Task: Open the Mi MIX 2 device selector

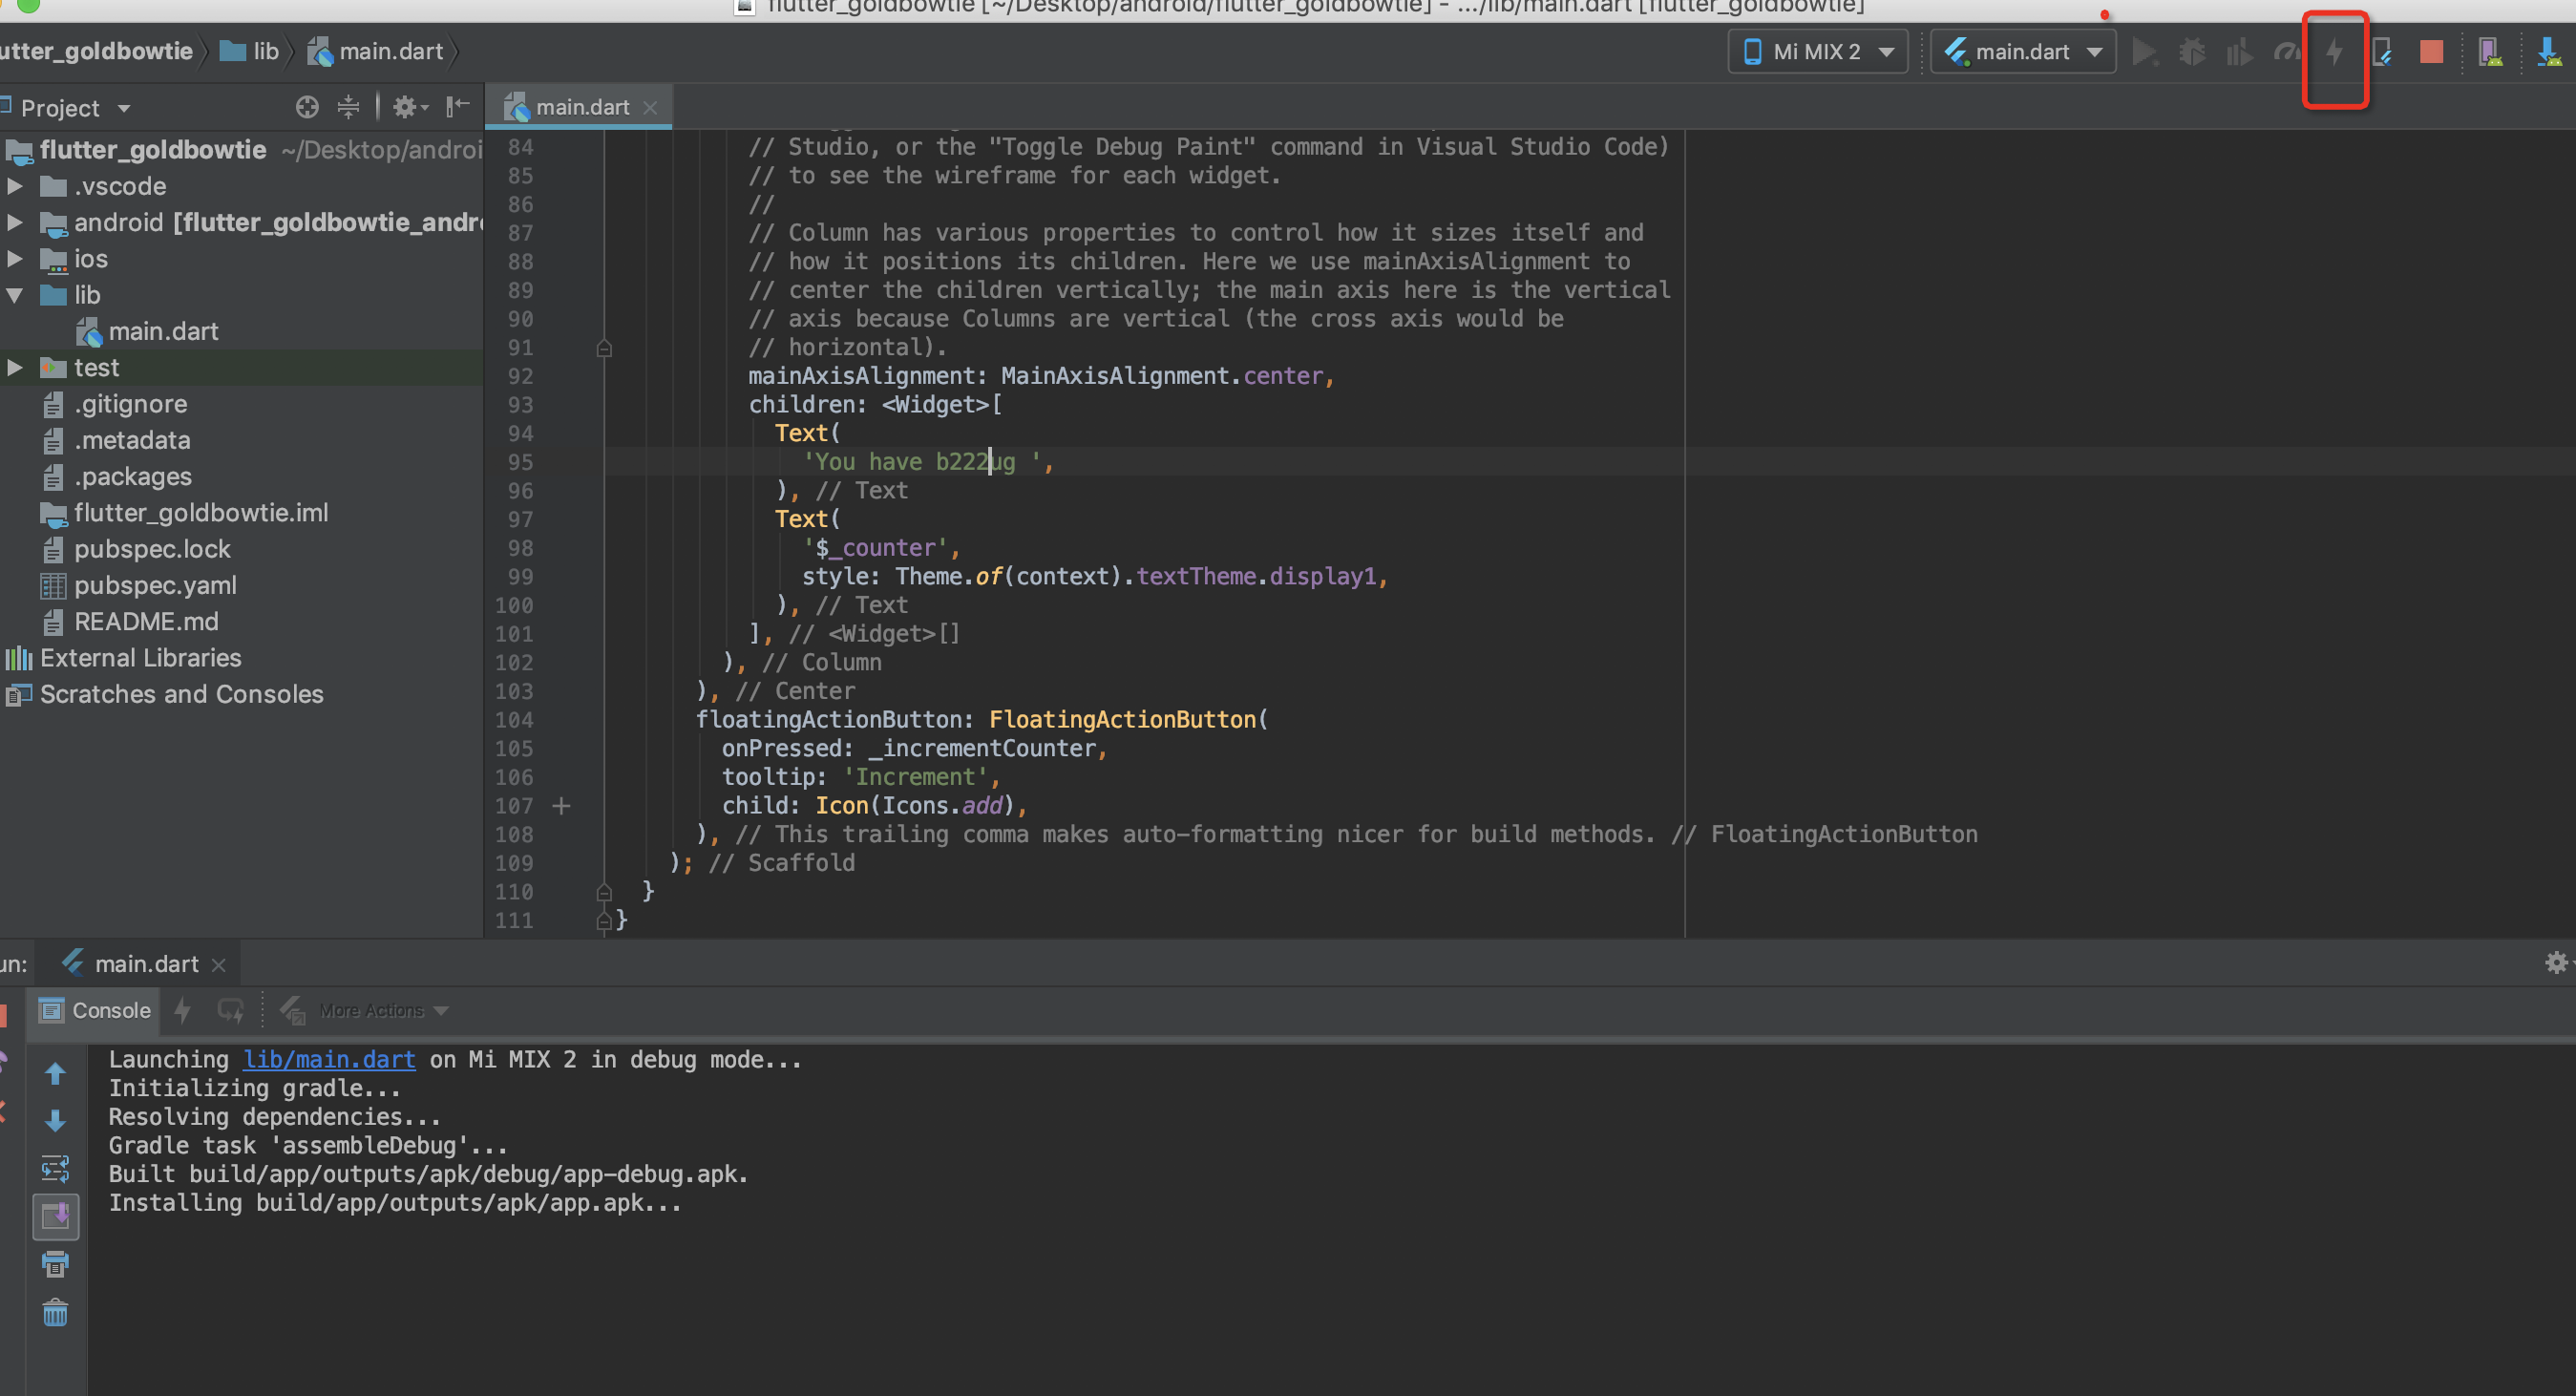Action: (x=1817, y=51)
